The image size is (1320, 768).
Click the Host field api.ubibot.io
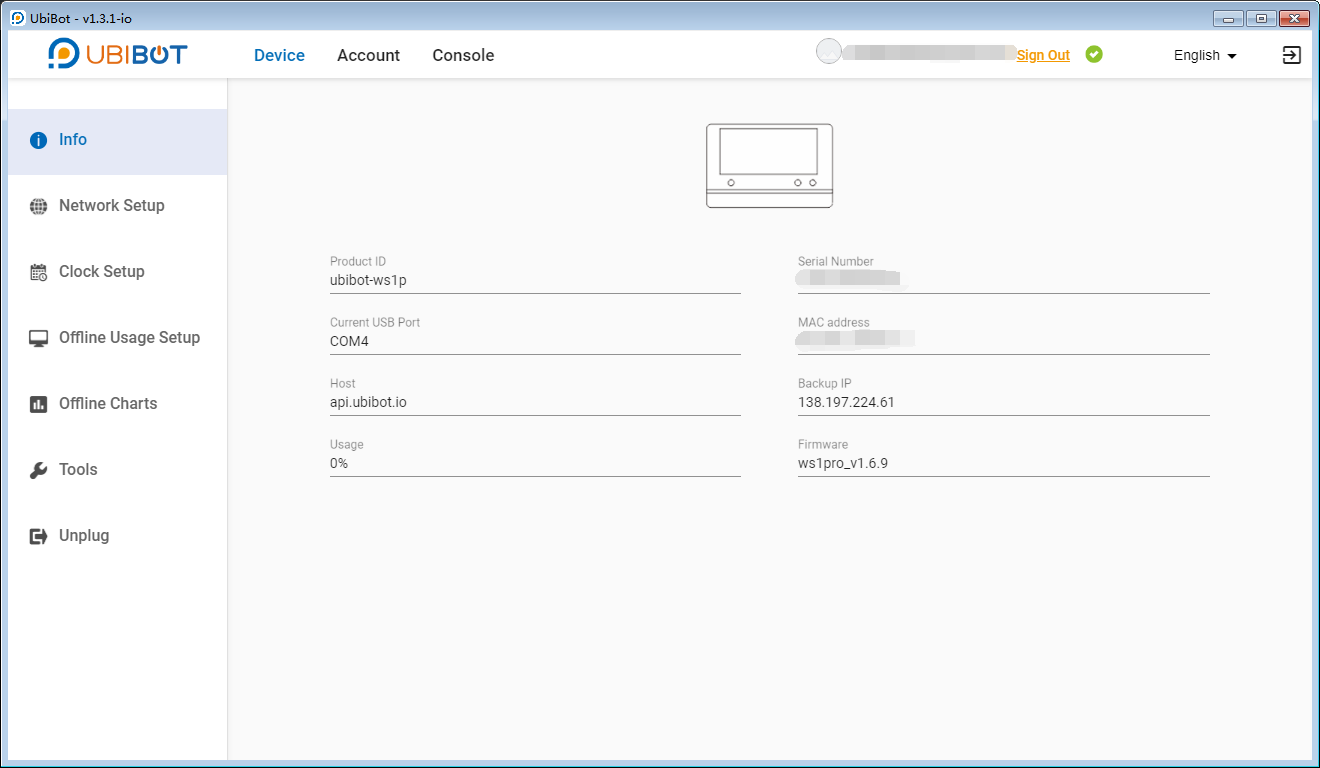[x=535, y=403]
